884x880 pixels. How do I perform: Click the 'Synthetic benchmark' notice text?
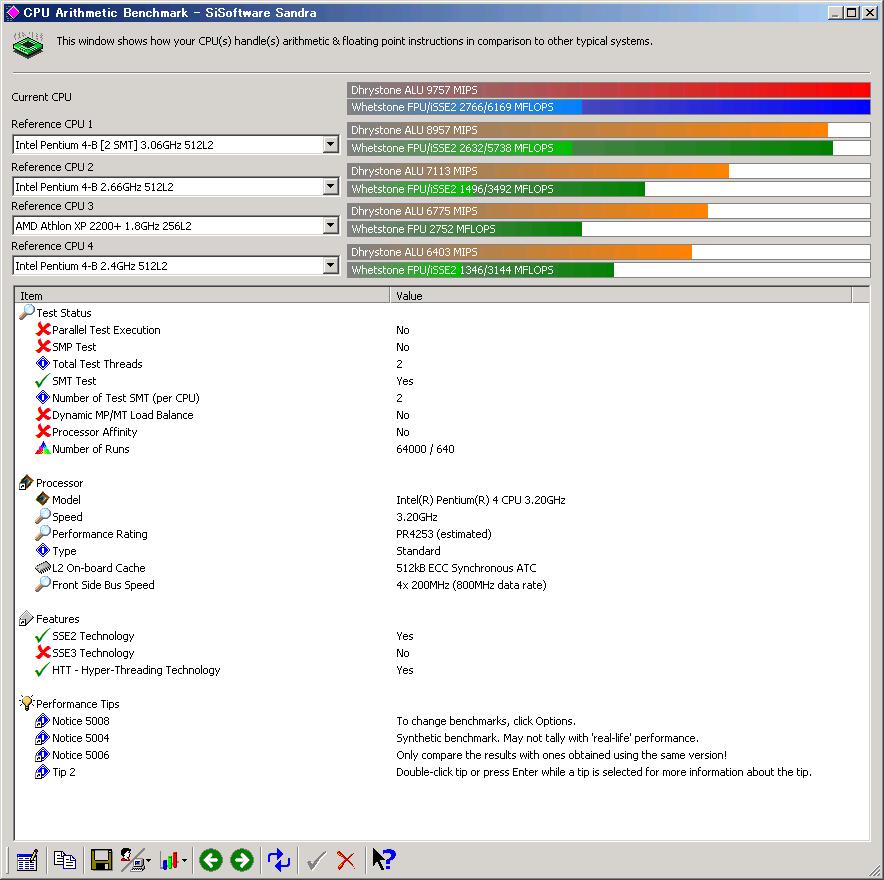pyautogui.click(x=547, y=738)
